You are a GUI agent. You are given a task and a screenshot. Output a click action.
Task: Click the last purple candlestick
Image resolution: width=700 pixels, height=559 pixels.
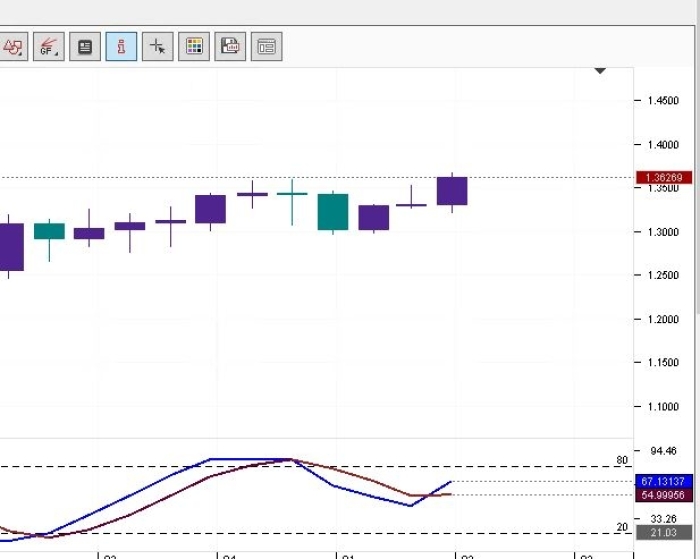pos(452,191)
